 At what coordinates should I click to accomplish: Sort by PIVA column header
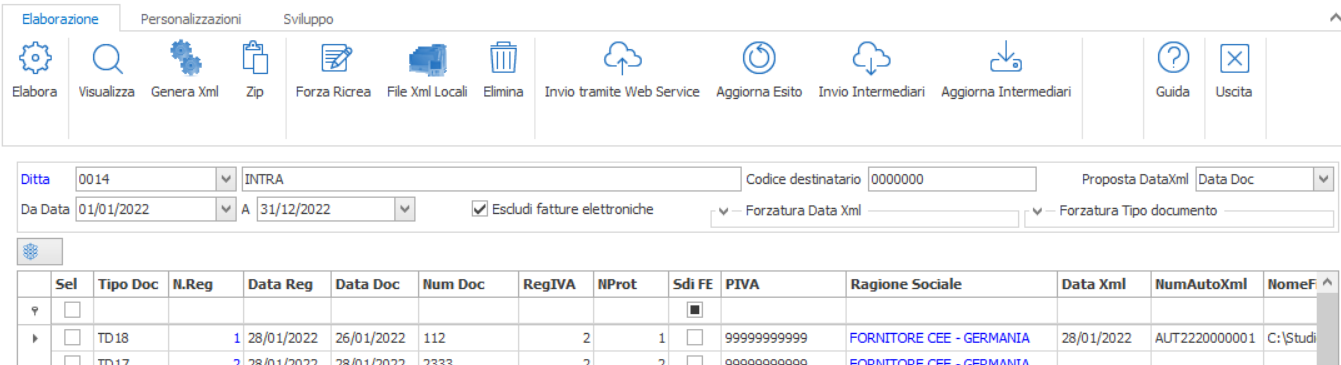783,285
